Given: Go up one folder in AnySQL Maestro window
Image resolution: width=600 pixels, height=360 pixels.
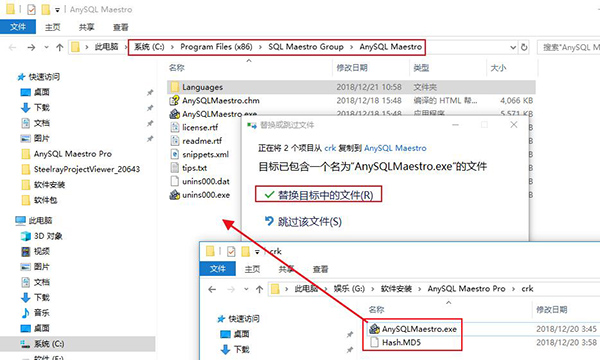Looking at the screenshot, I should (x=59, y=47).
